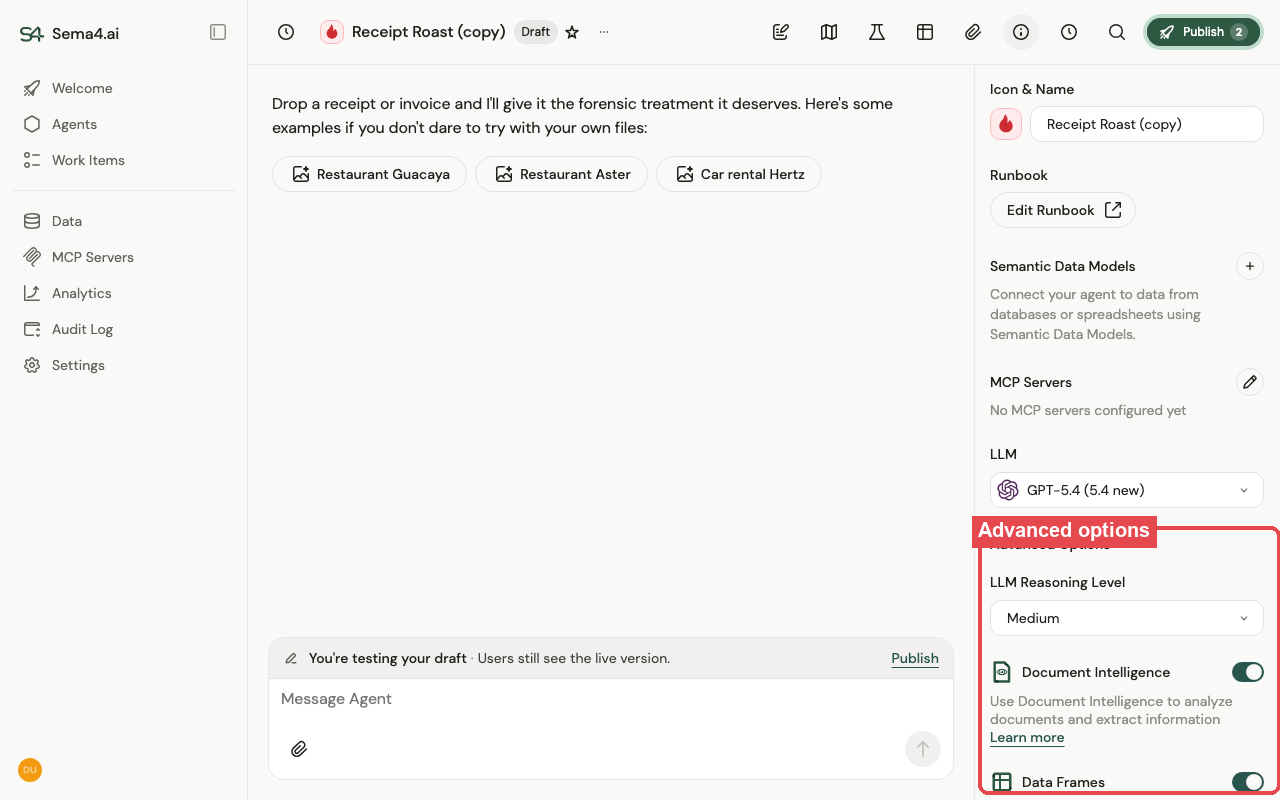
Task: Click the search magnifier icon
Action: pyautogui.click(x=1117, y=32)
